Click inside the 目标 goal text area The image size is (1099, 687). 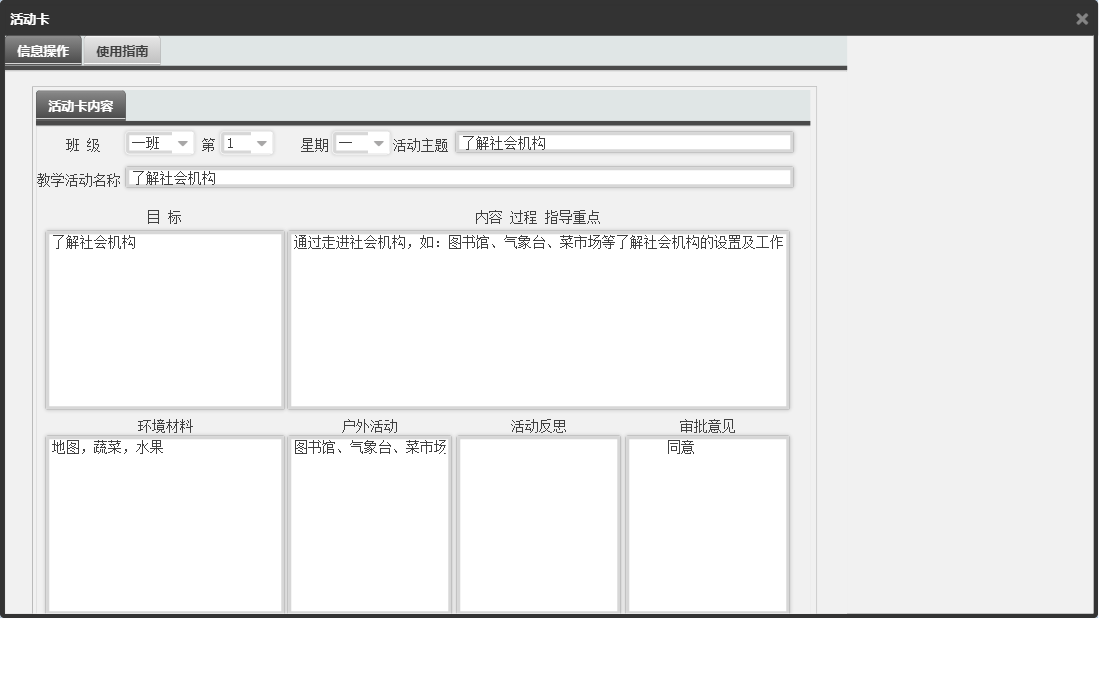click(164, 320)
